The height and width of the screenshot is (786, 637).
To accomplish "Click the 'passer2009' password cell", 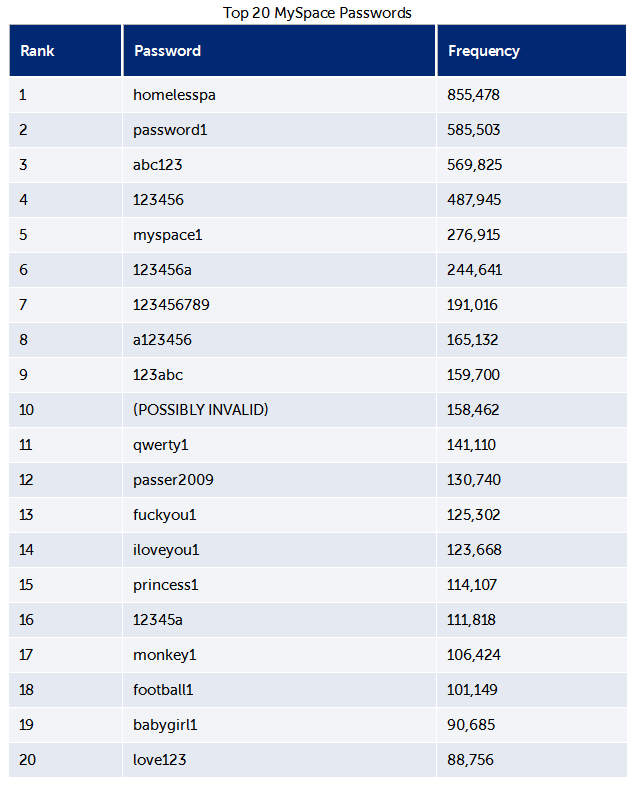I will point(173,480).
